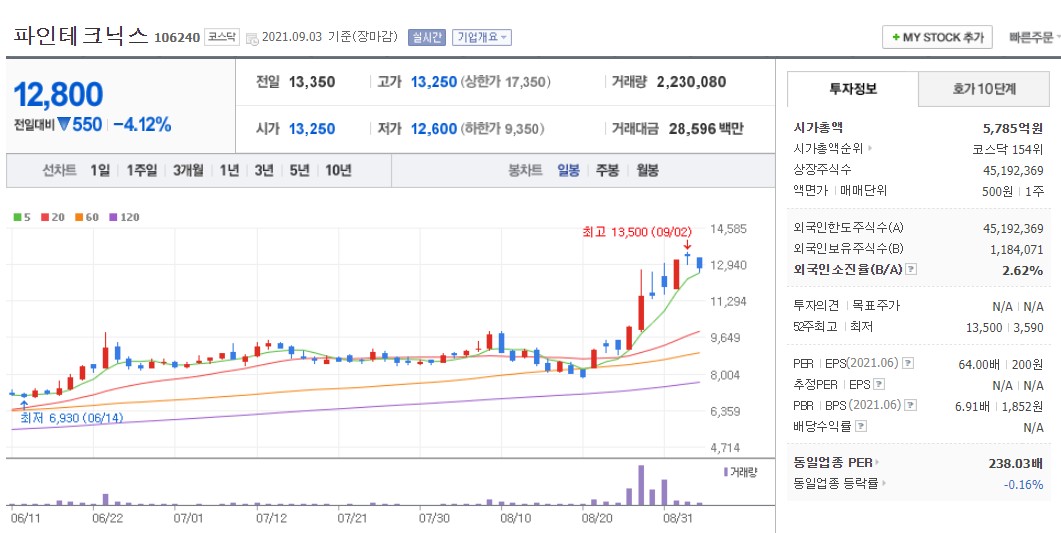This screenshot has height=533, width=1061.
Task: Select the 1일 line chart period
Action: point(99,170)
